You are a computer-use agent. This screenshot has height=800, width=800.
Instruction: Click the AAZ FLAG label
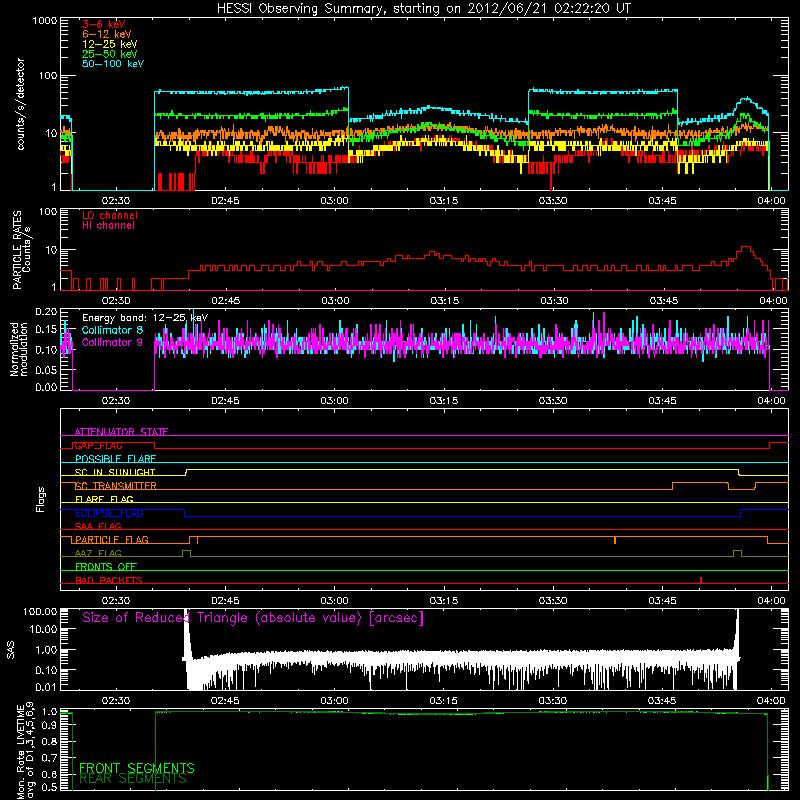pos(98,553)
